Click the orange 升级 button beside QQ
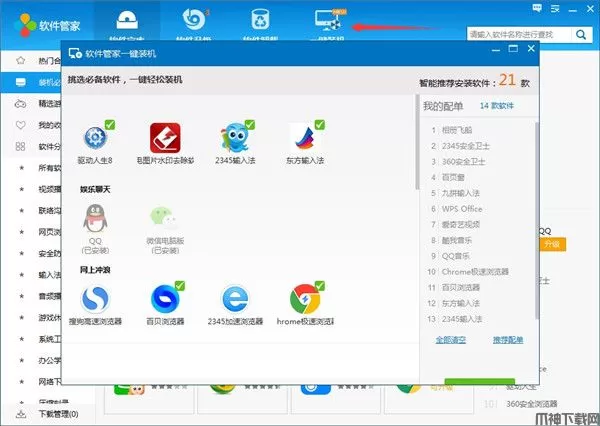The height and width of the screenshot is (426, 600). (x=552, y=244)
